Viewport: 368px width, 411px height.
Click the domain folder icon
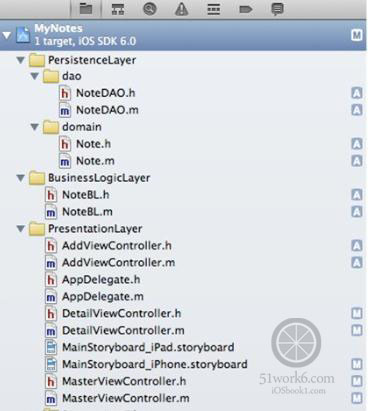(51, 127)
